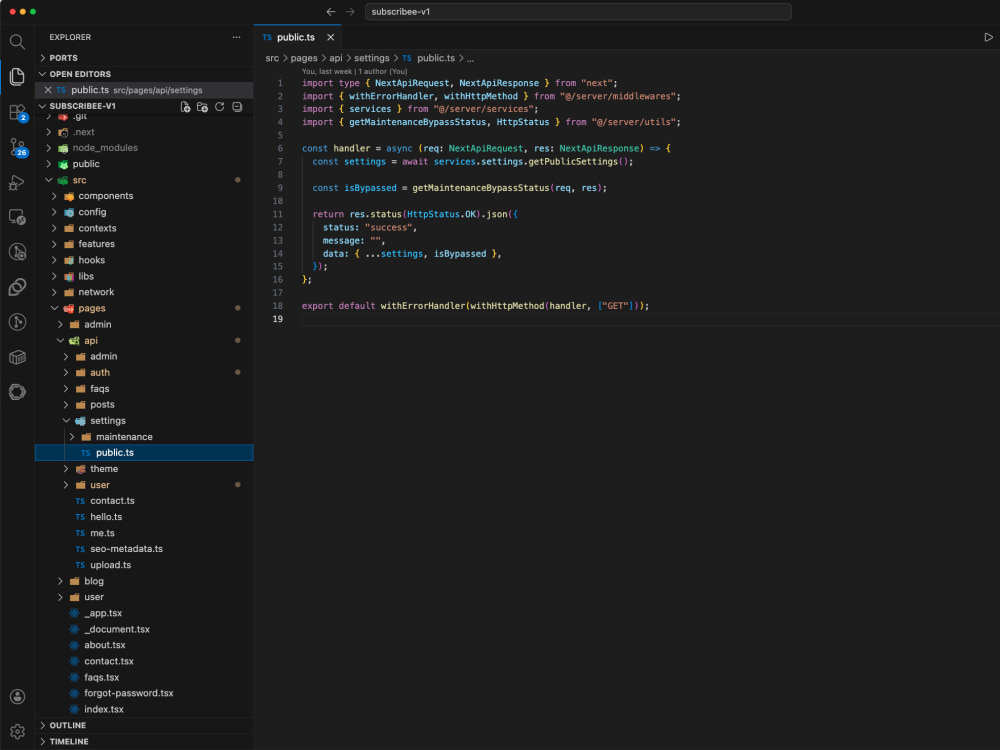1000x750 pixels.
Task: Click the pages breadcrumb
Action: tap(304, 58)
